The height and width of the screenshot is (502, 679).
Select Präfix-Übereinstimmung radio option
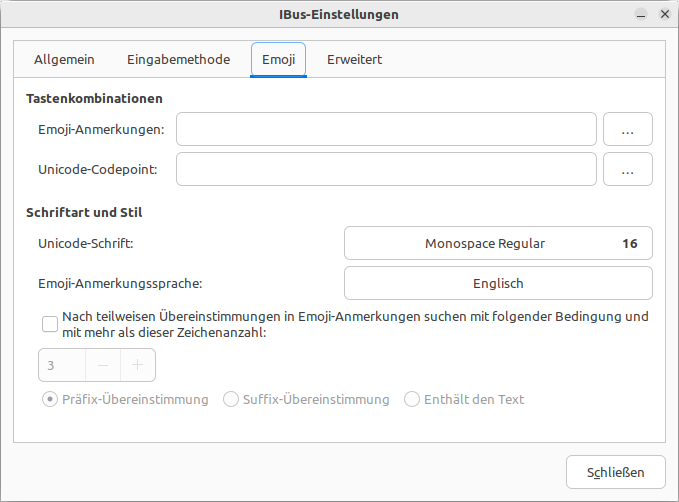coord(50,399)
